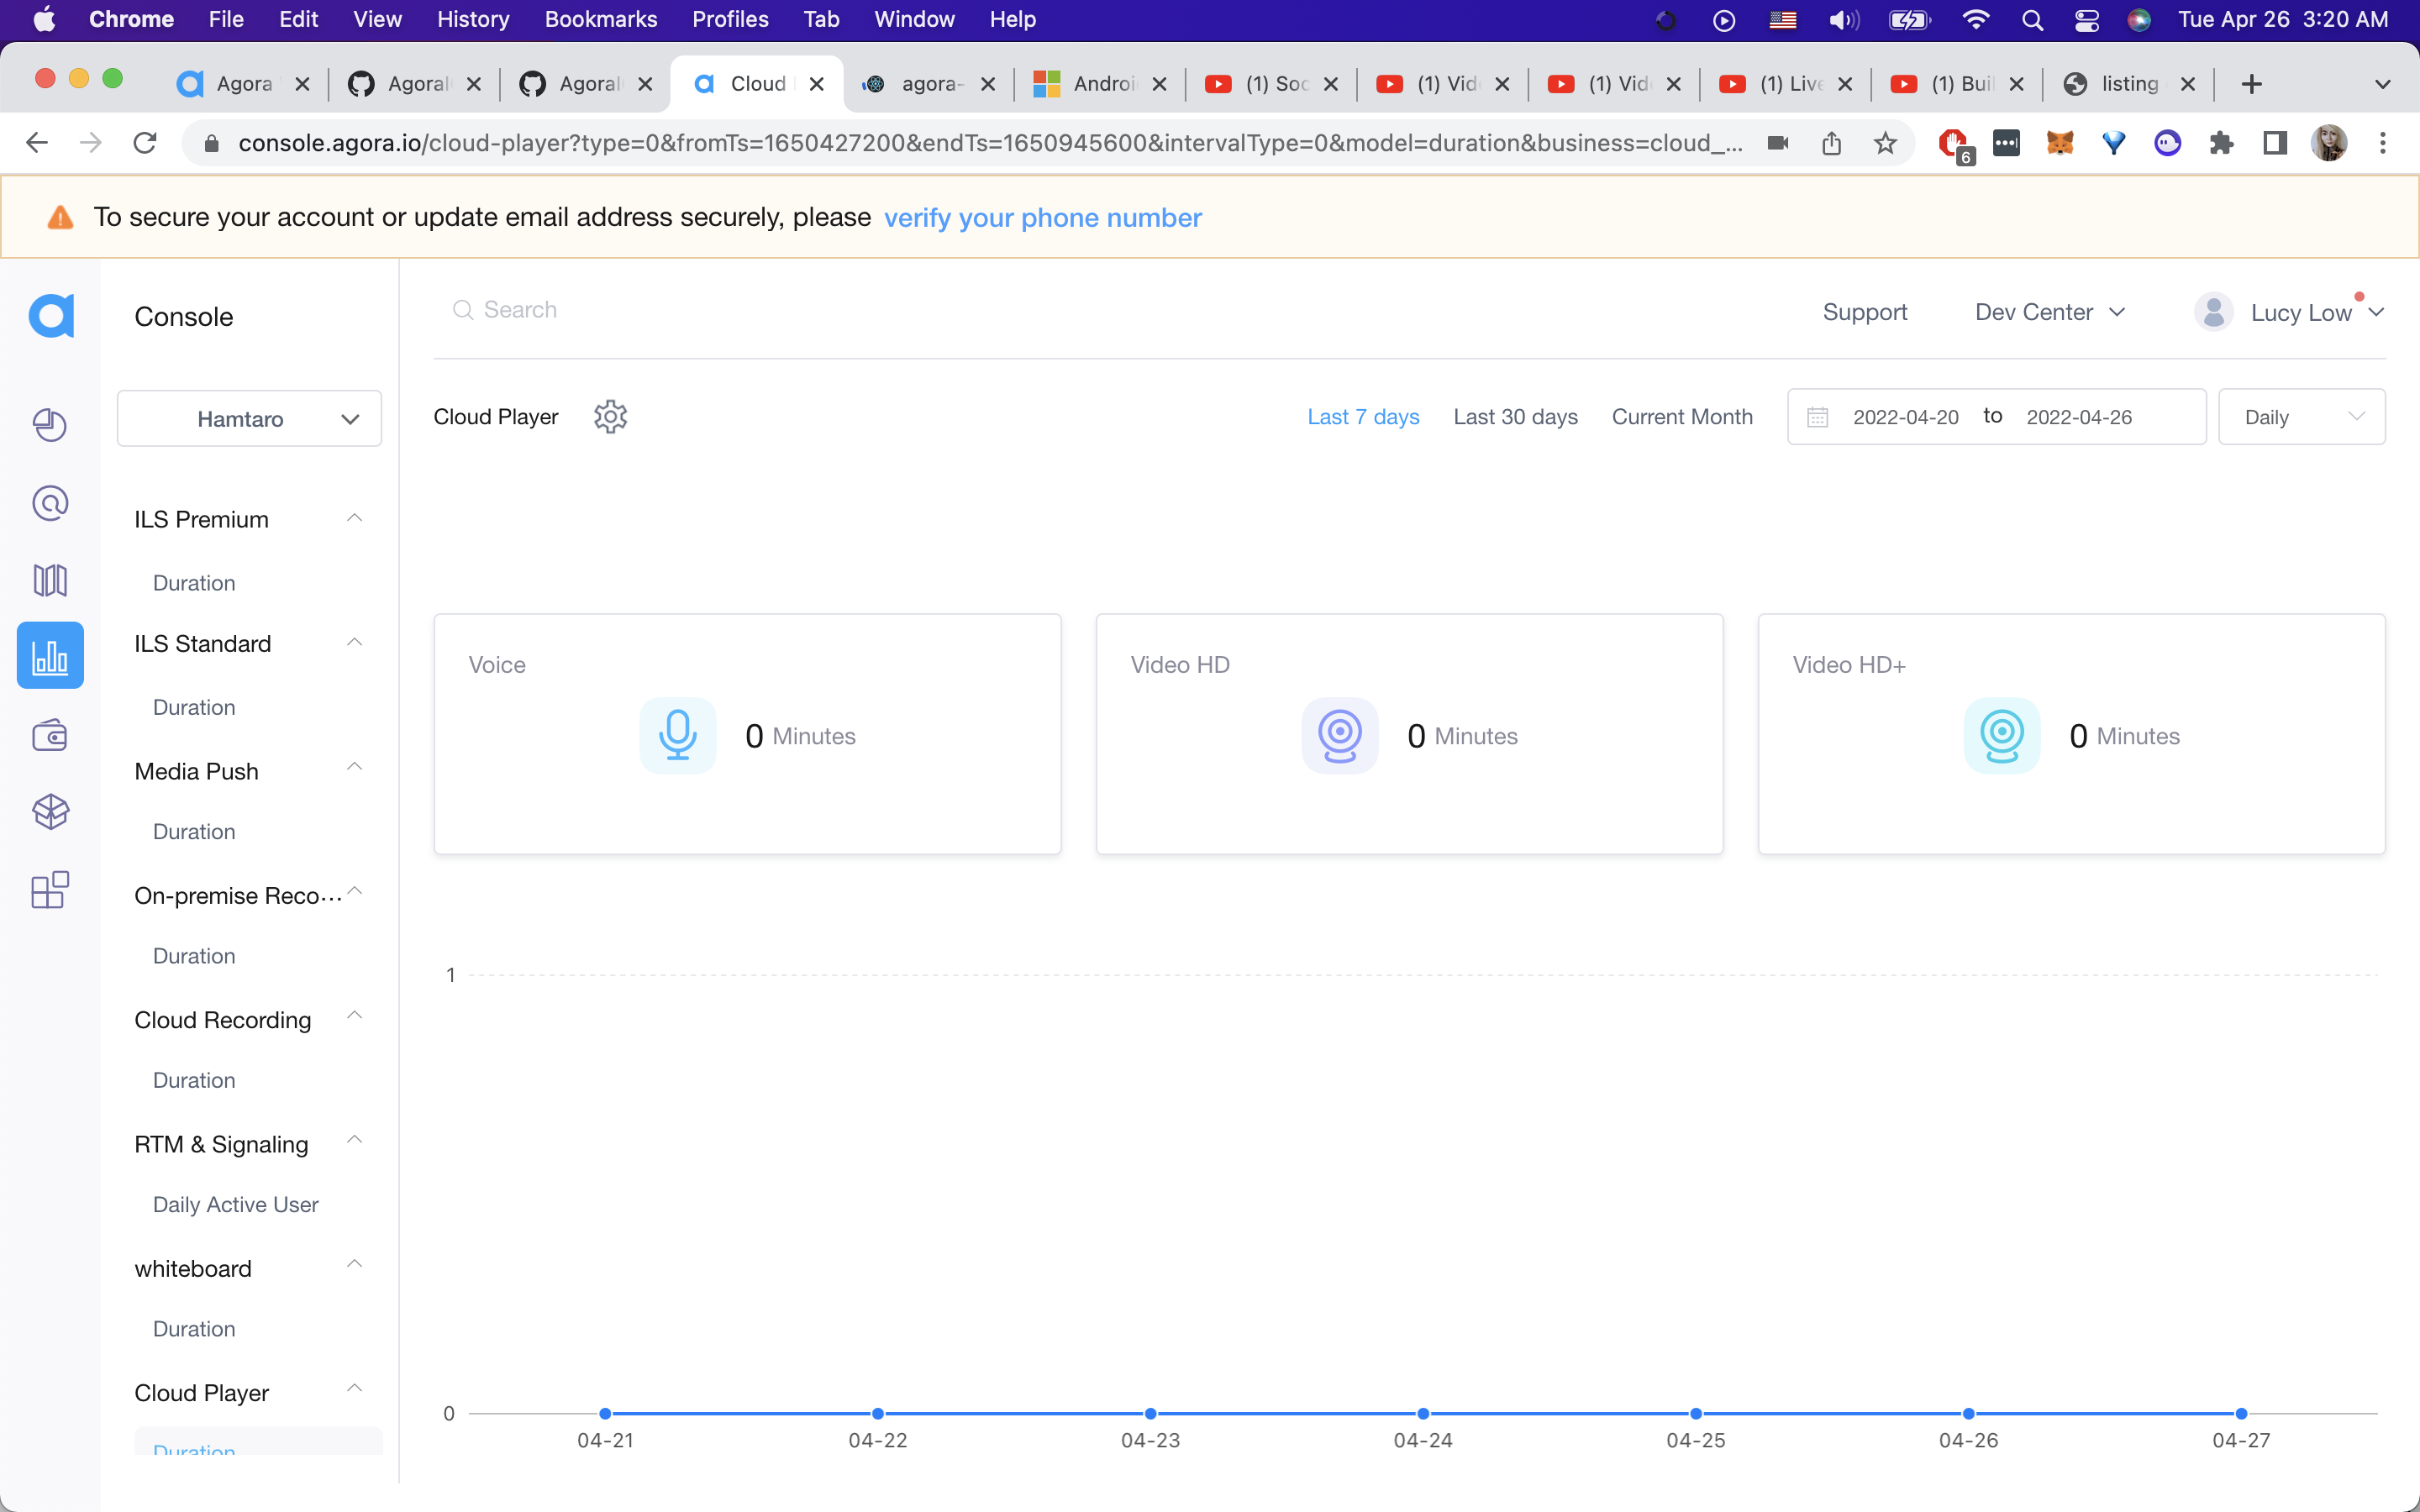2420x1512 pixels.
Task: Select Last 30 days range
Action: click(1515, 417)
